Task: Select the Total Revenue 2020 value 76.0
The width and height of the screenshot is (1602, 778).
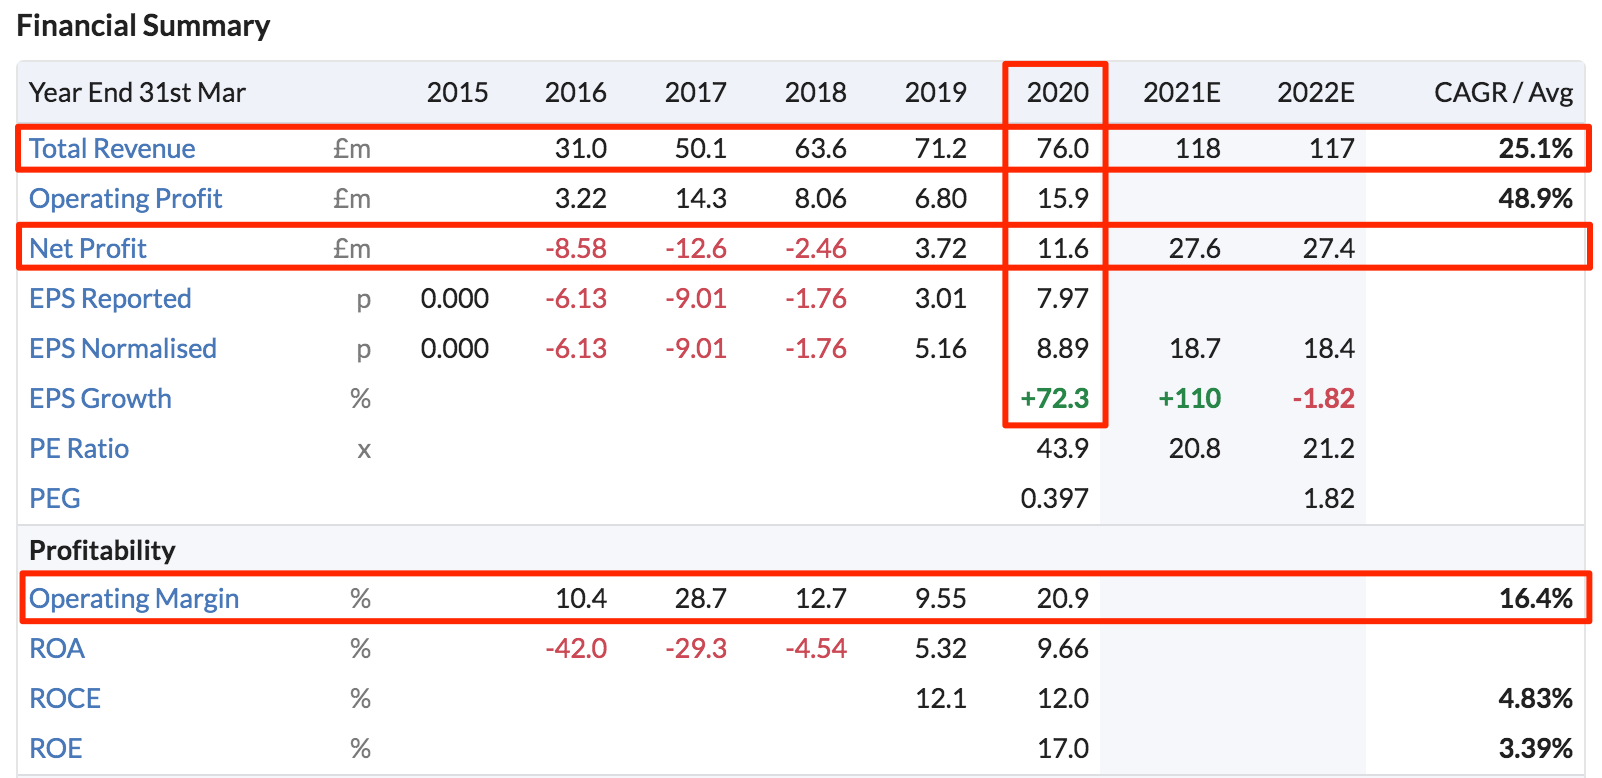Action: (1063, 148)
